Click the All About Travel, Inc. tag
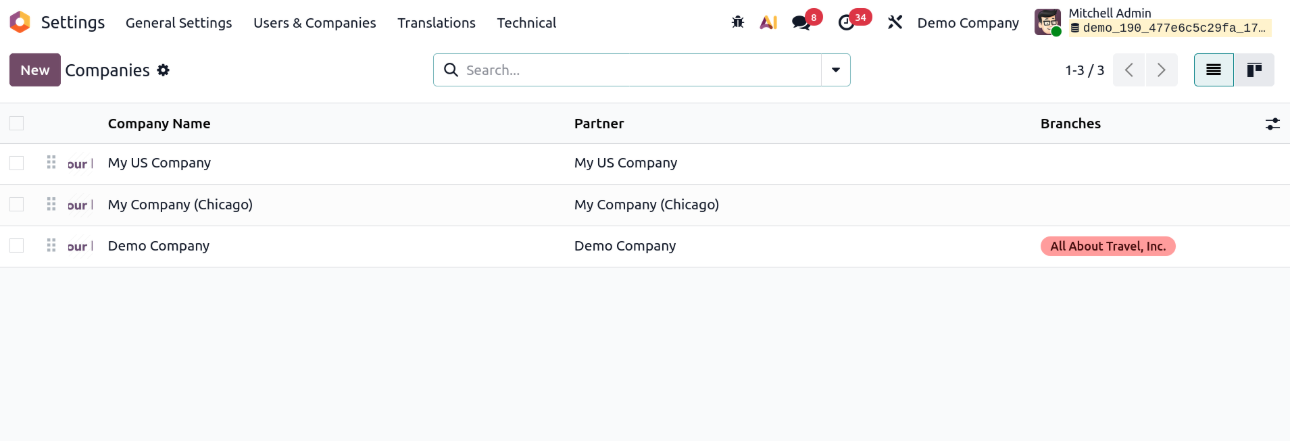Viewport: 1290px width, 441px height. 1107,246
